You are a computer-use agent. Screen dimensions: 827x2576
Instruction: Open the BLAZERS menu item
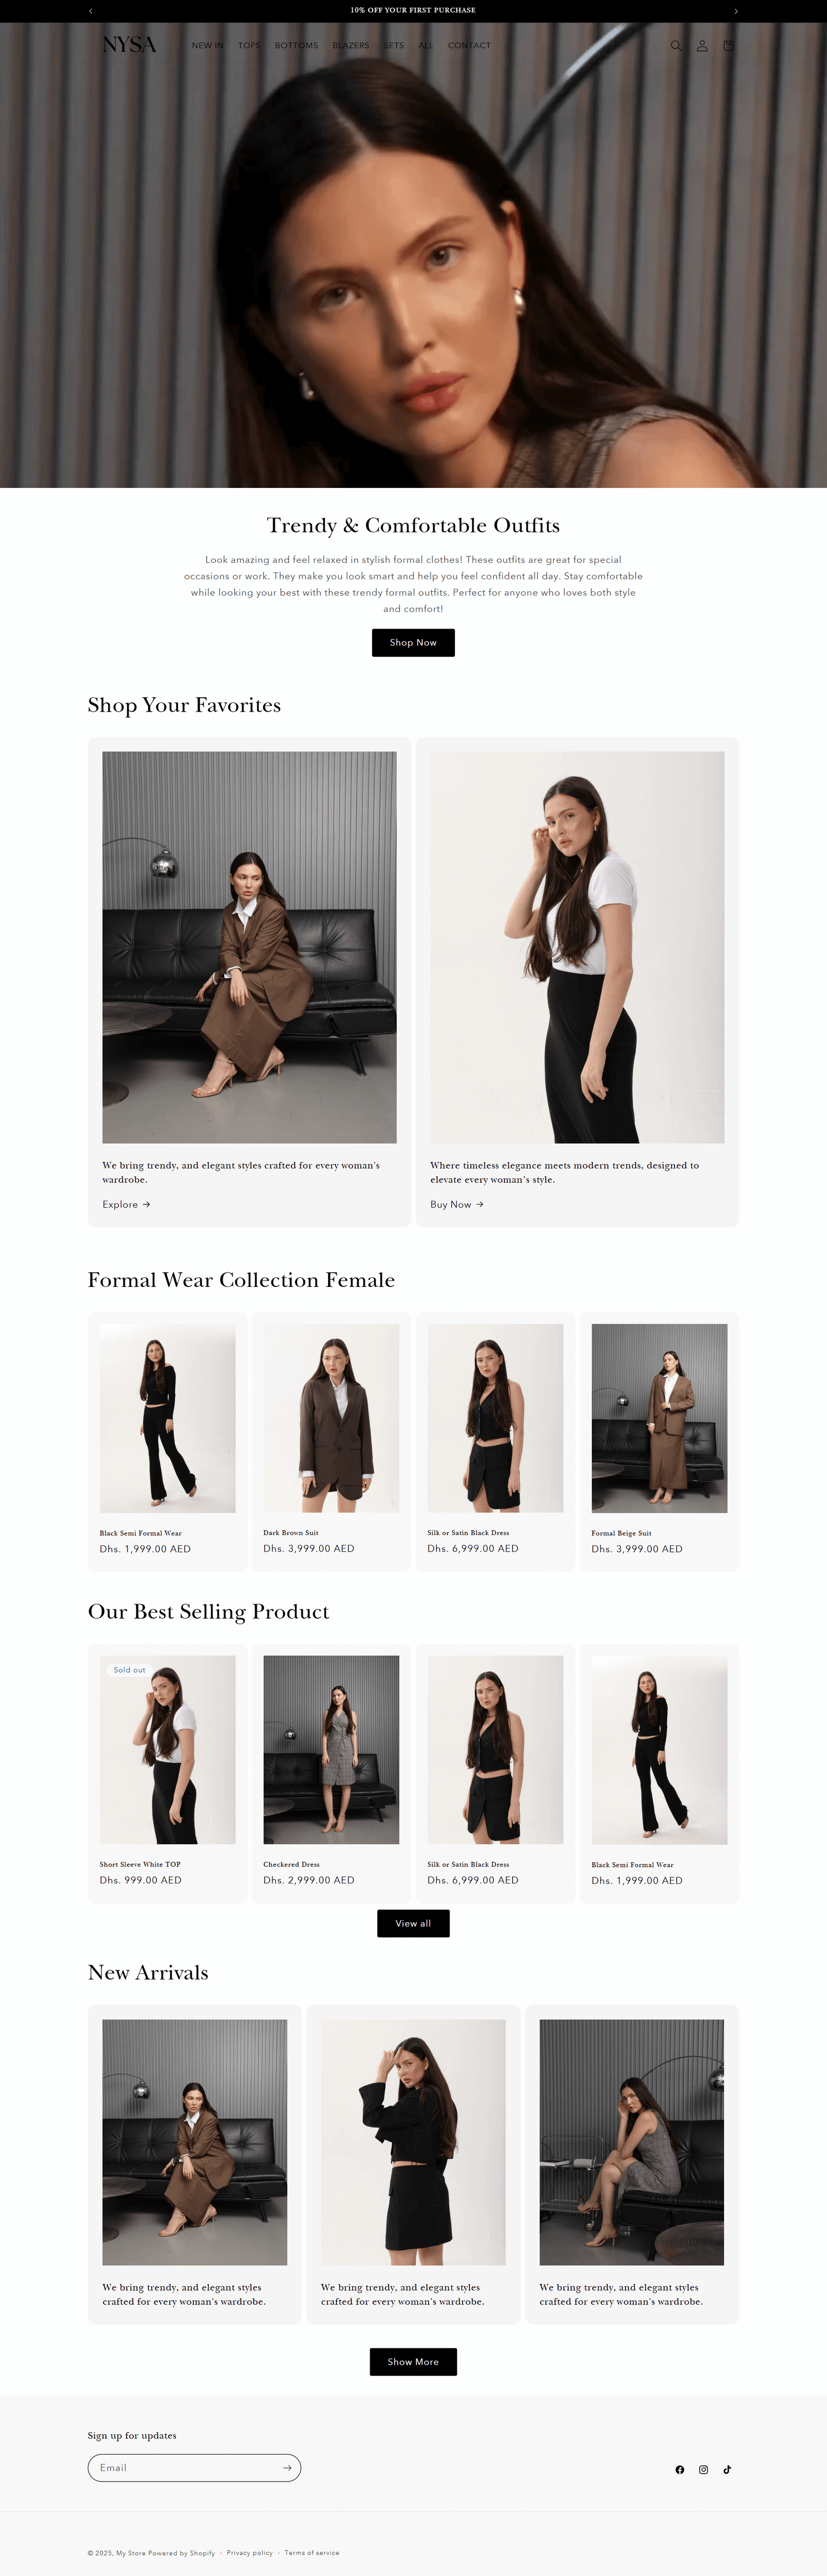[x=351, y=46]
